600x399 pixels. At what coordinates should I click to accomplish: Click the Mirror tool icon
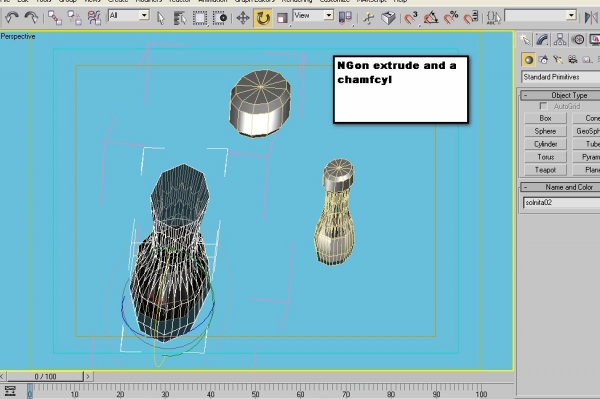pyautogui.click(x=592, y=18)
